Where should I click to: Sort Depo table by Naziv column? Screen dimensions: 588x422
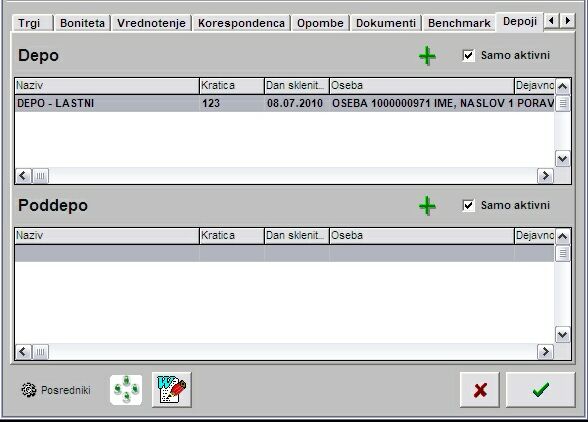[x=107, y=86]
